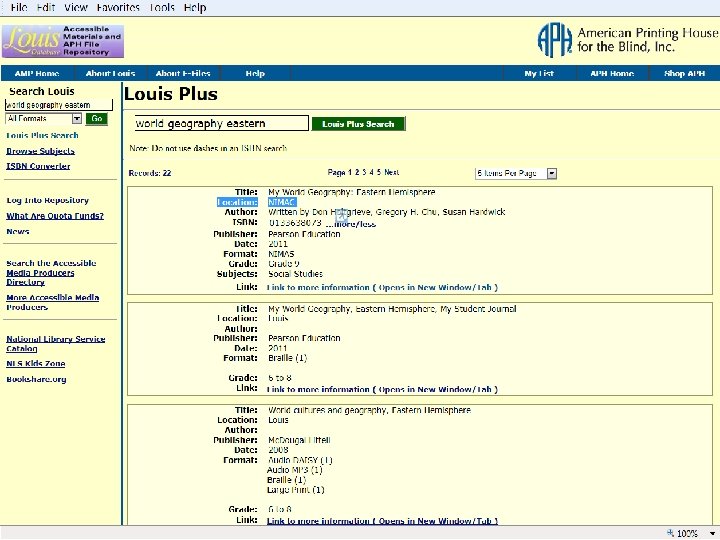Click 'Grade 9' text in first record
Image resolution: width=720 pixels, height=540 pixels.
pyautogui.click(x=284, y=264)
